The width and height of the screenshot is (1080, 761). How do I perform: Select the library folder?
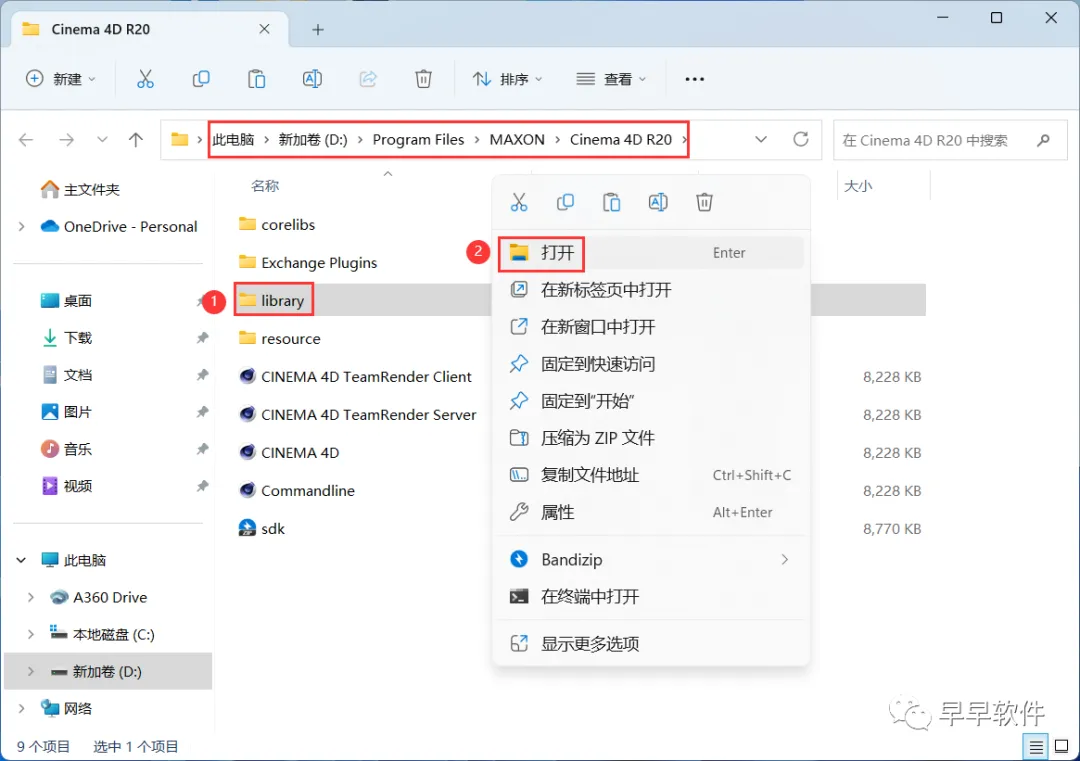(x=271, y=300)
